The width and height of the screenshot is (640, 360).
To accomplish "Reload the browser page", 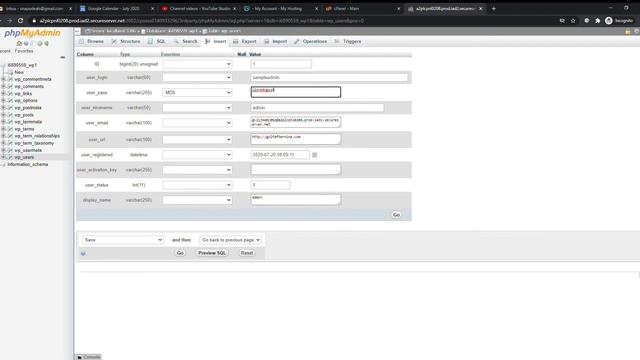I will coord(20,20).
